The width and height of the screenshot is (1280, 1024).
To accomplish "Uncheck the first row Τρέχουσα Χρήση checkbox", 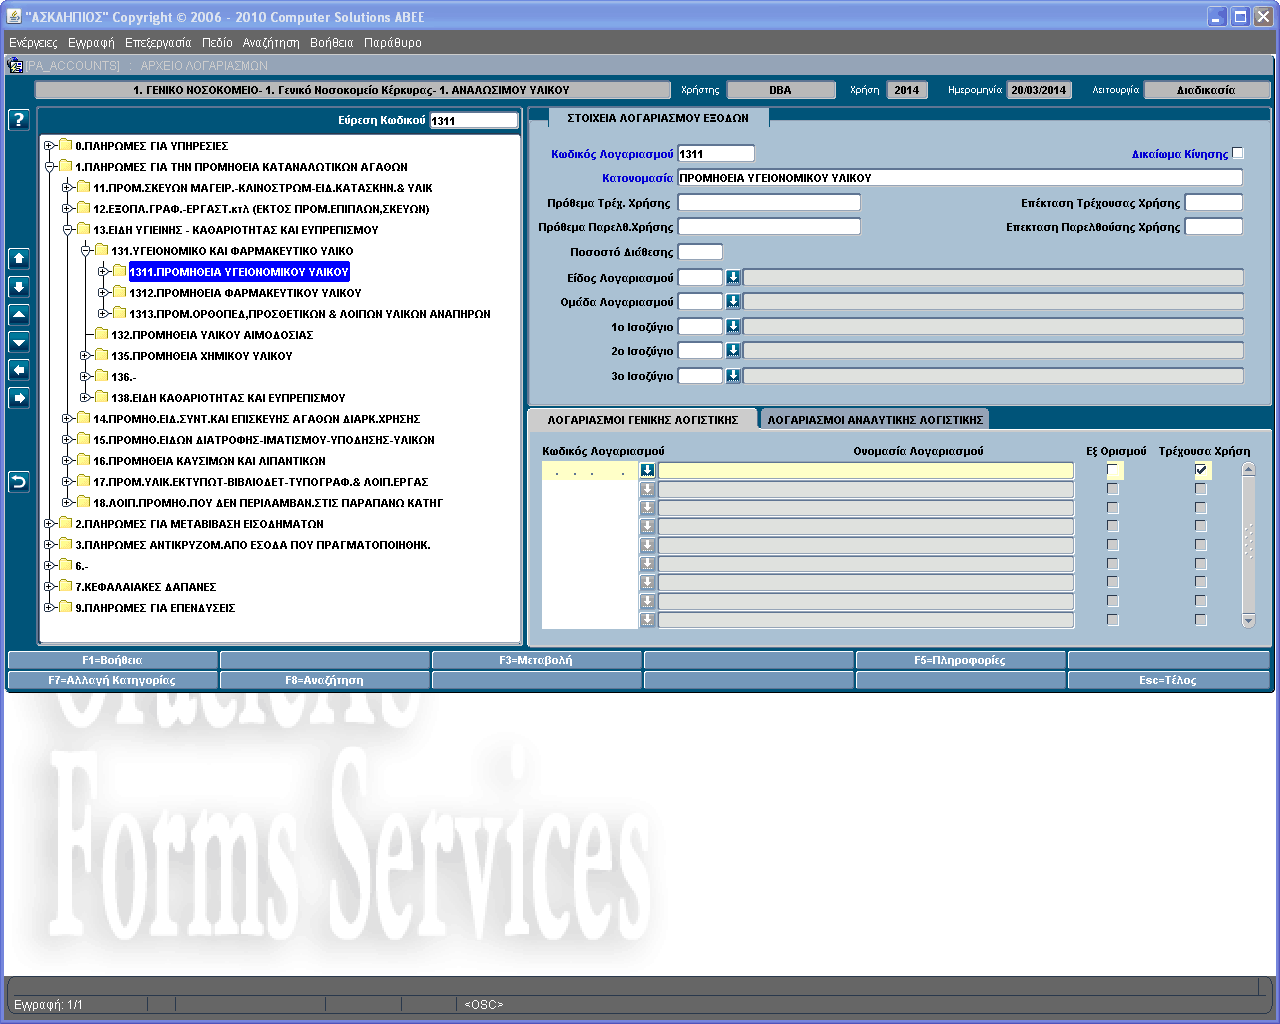I will (1201, 470).
